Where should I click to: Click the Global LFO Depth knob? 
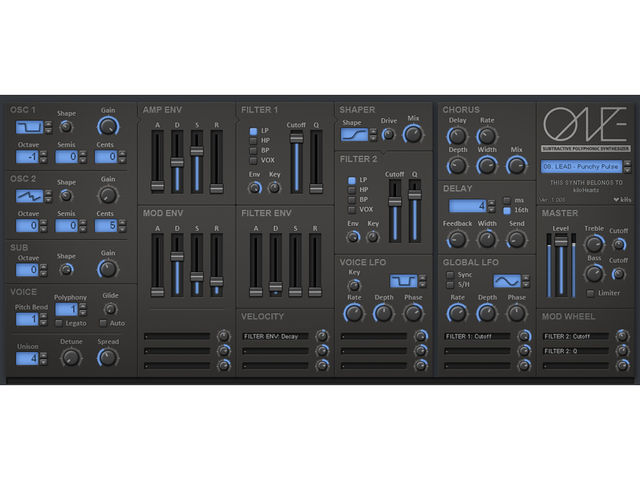coord(487,314)
